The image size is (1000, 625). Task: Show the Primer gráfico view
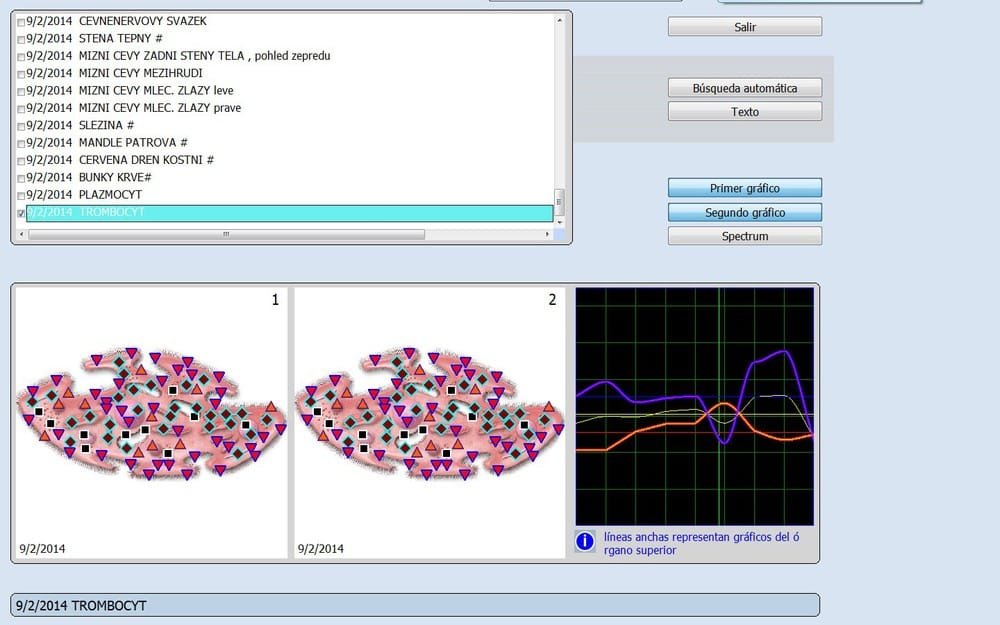pyautogui.click(x=744, y=187)
